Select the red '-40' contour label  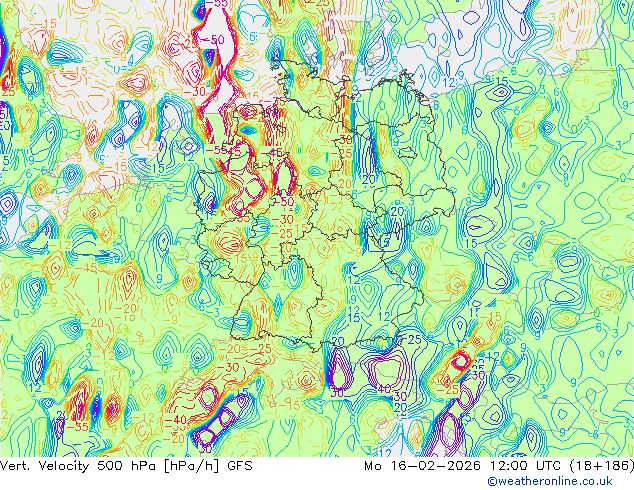tap(175, 420)
